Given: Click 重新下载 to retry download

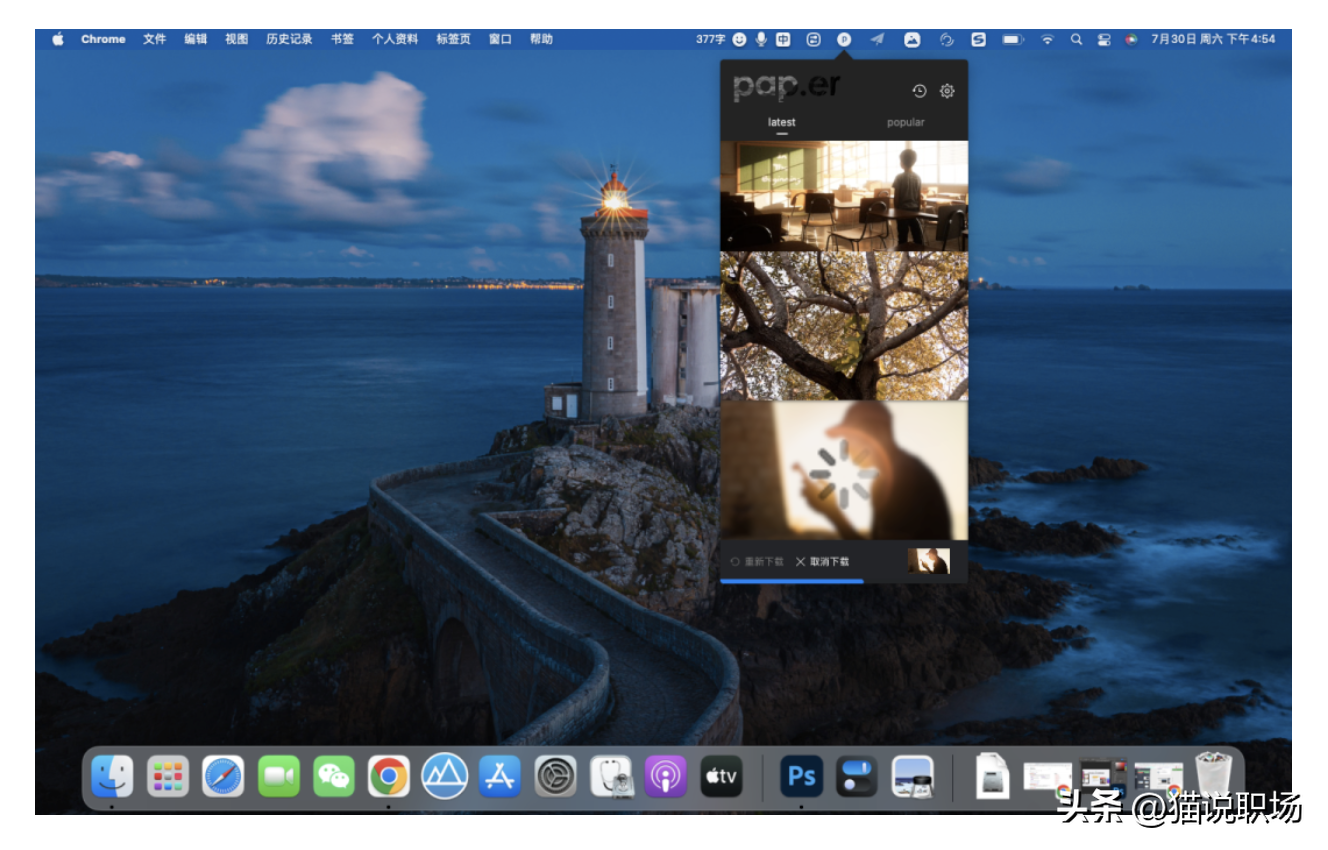Looking at the screenshot, I should click(757, 562).
